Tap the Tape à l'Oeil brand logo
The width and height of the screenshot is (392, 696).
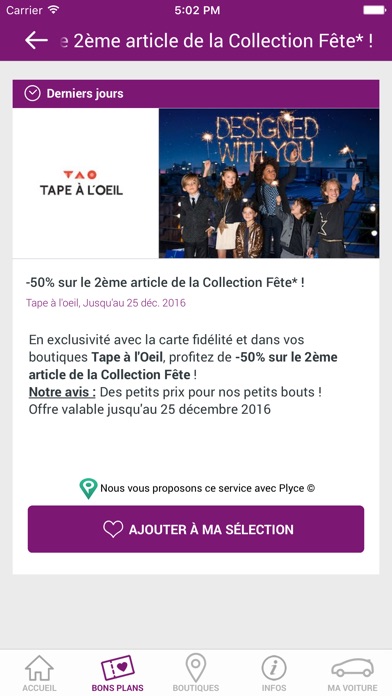click(x=81, y=183)
